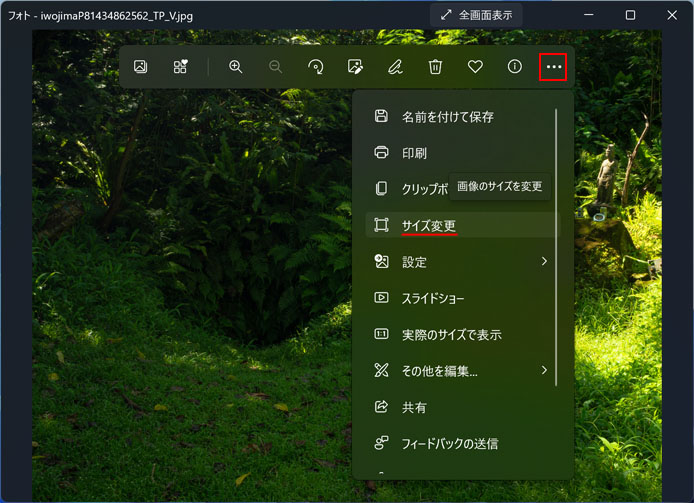
Task: Delete the photo with the trash icon
Action: point(435,67)
